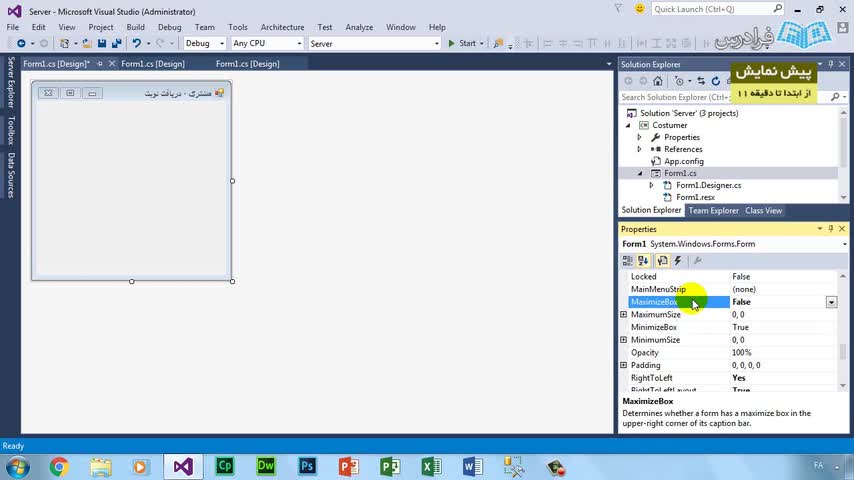Image resolution: width=854 pixels, height=480 pixels.
Task: Click in the Quick Launch search field
Action: click(712, 9)
